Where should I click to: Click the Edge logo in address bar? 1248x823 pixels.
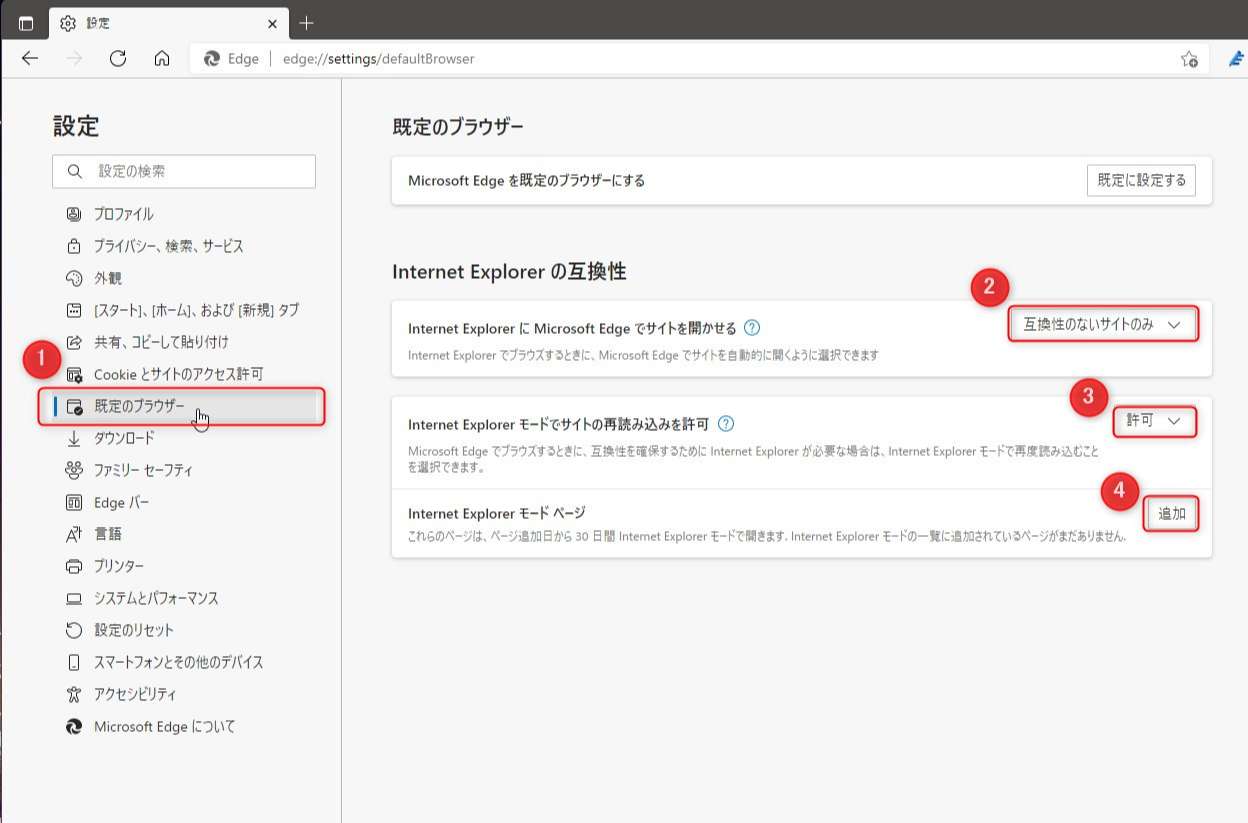212,59
